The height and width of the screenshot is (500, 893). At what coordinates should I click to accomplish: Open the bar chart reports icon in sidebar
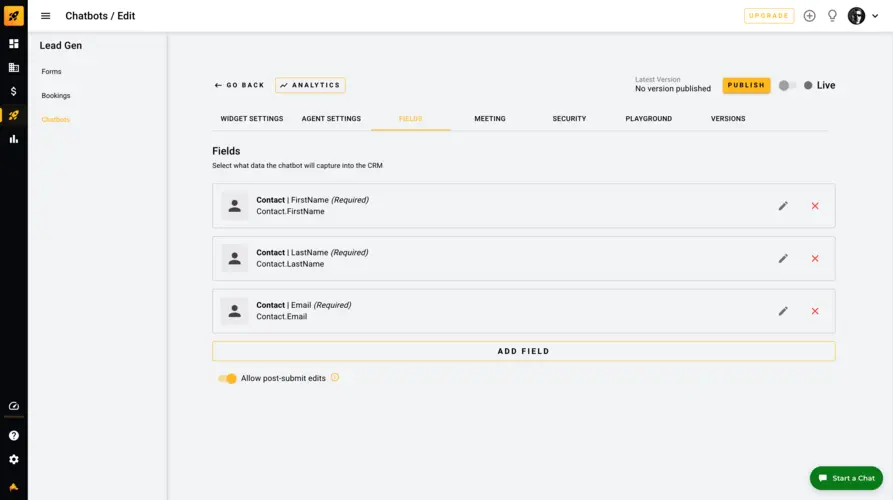pos(14,139)
